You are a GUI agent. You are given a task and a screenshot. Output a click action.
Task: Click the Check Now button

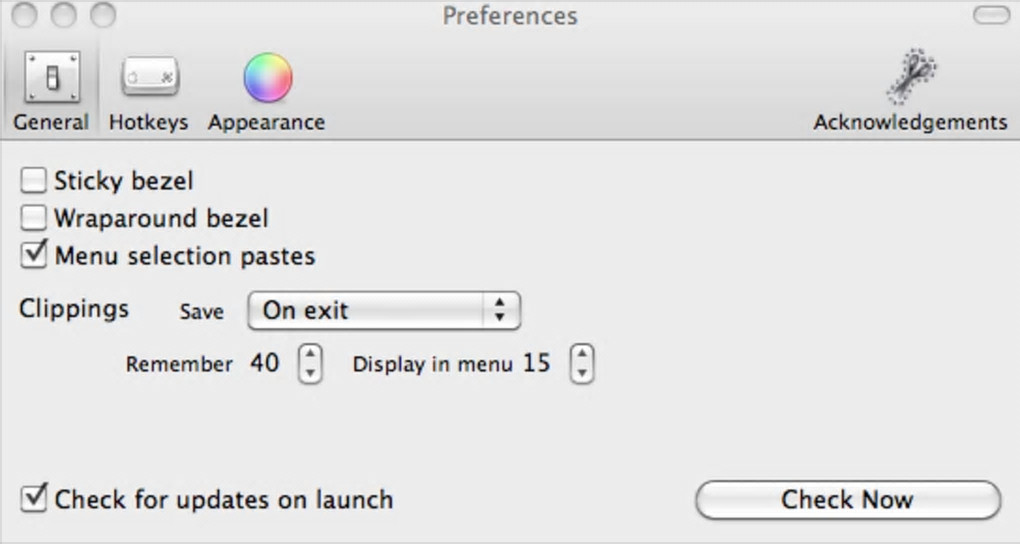pos(847,499)
